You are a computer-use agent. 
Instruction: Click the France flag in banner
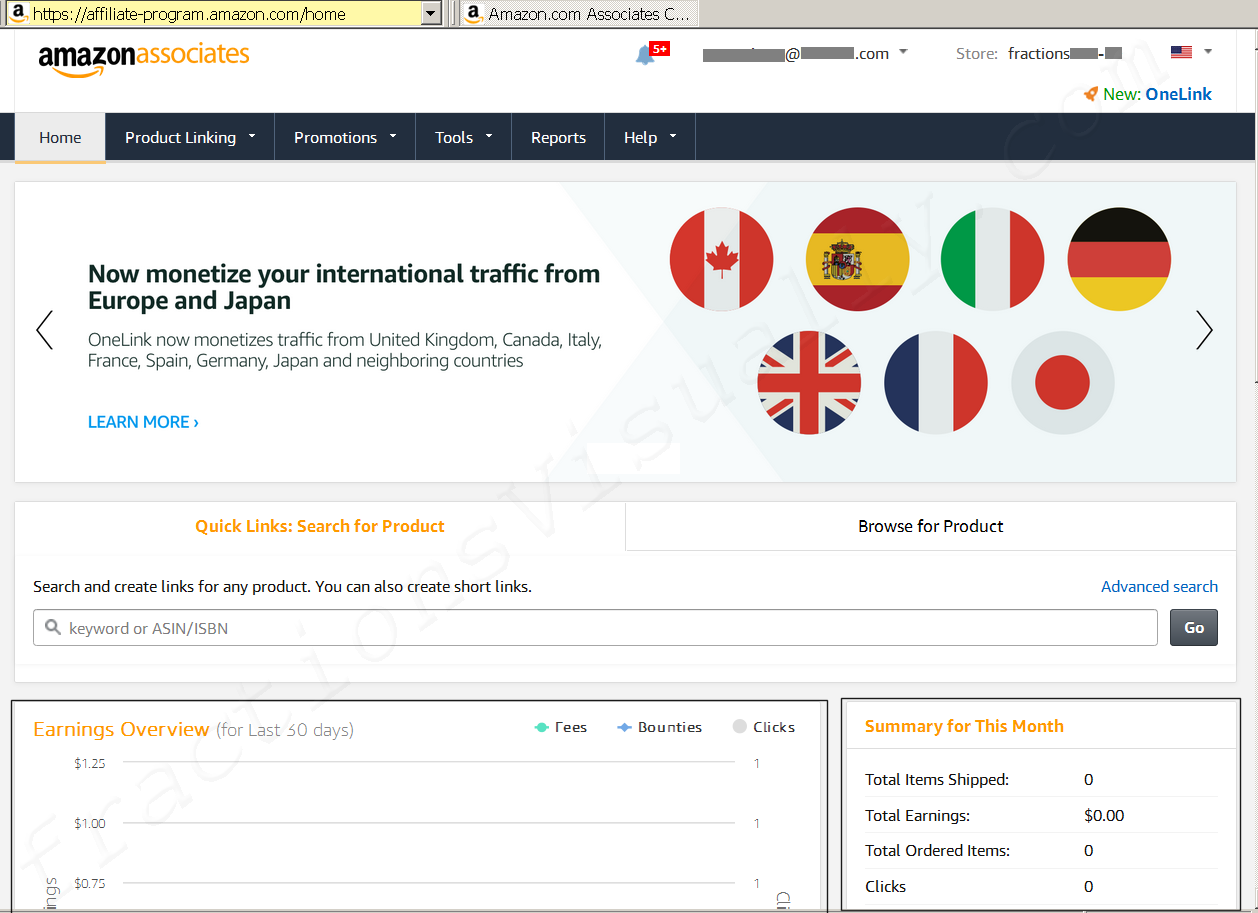pyautogui.click(x=936, y=383)
